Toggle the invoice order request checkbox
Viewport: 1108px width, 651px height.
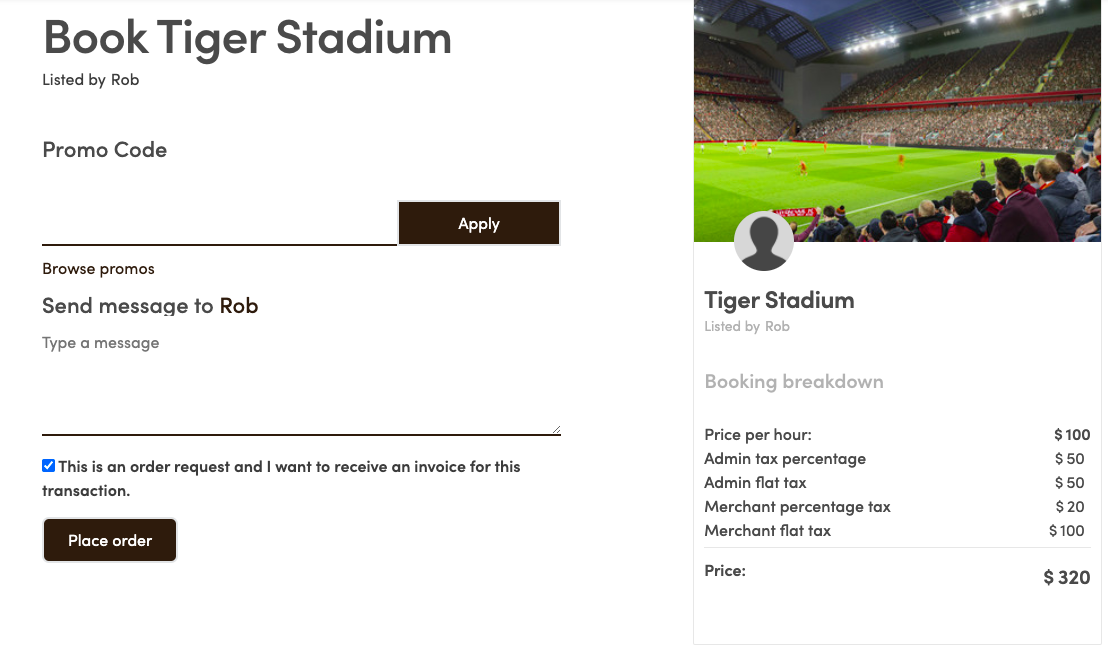(49, 466)
